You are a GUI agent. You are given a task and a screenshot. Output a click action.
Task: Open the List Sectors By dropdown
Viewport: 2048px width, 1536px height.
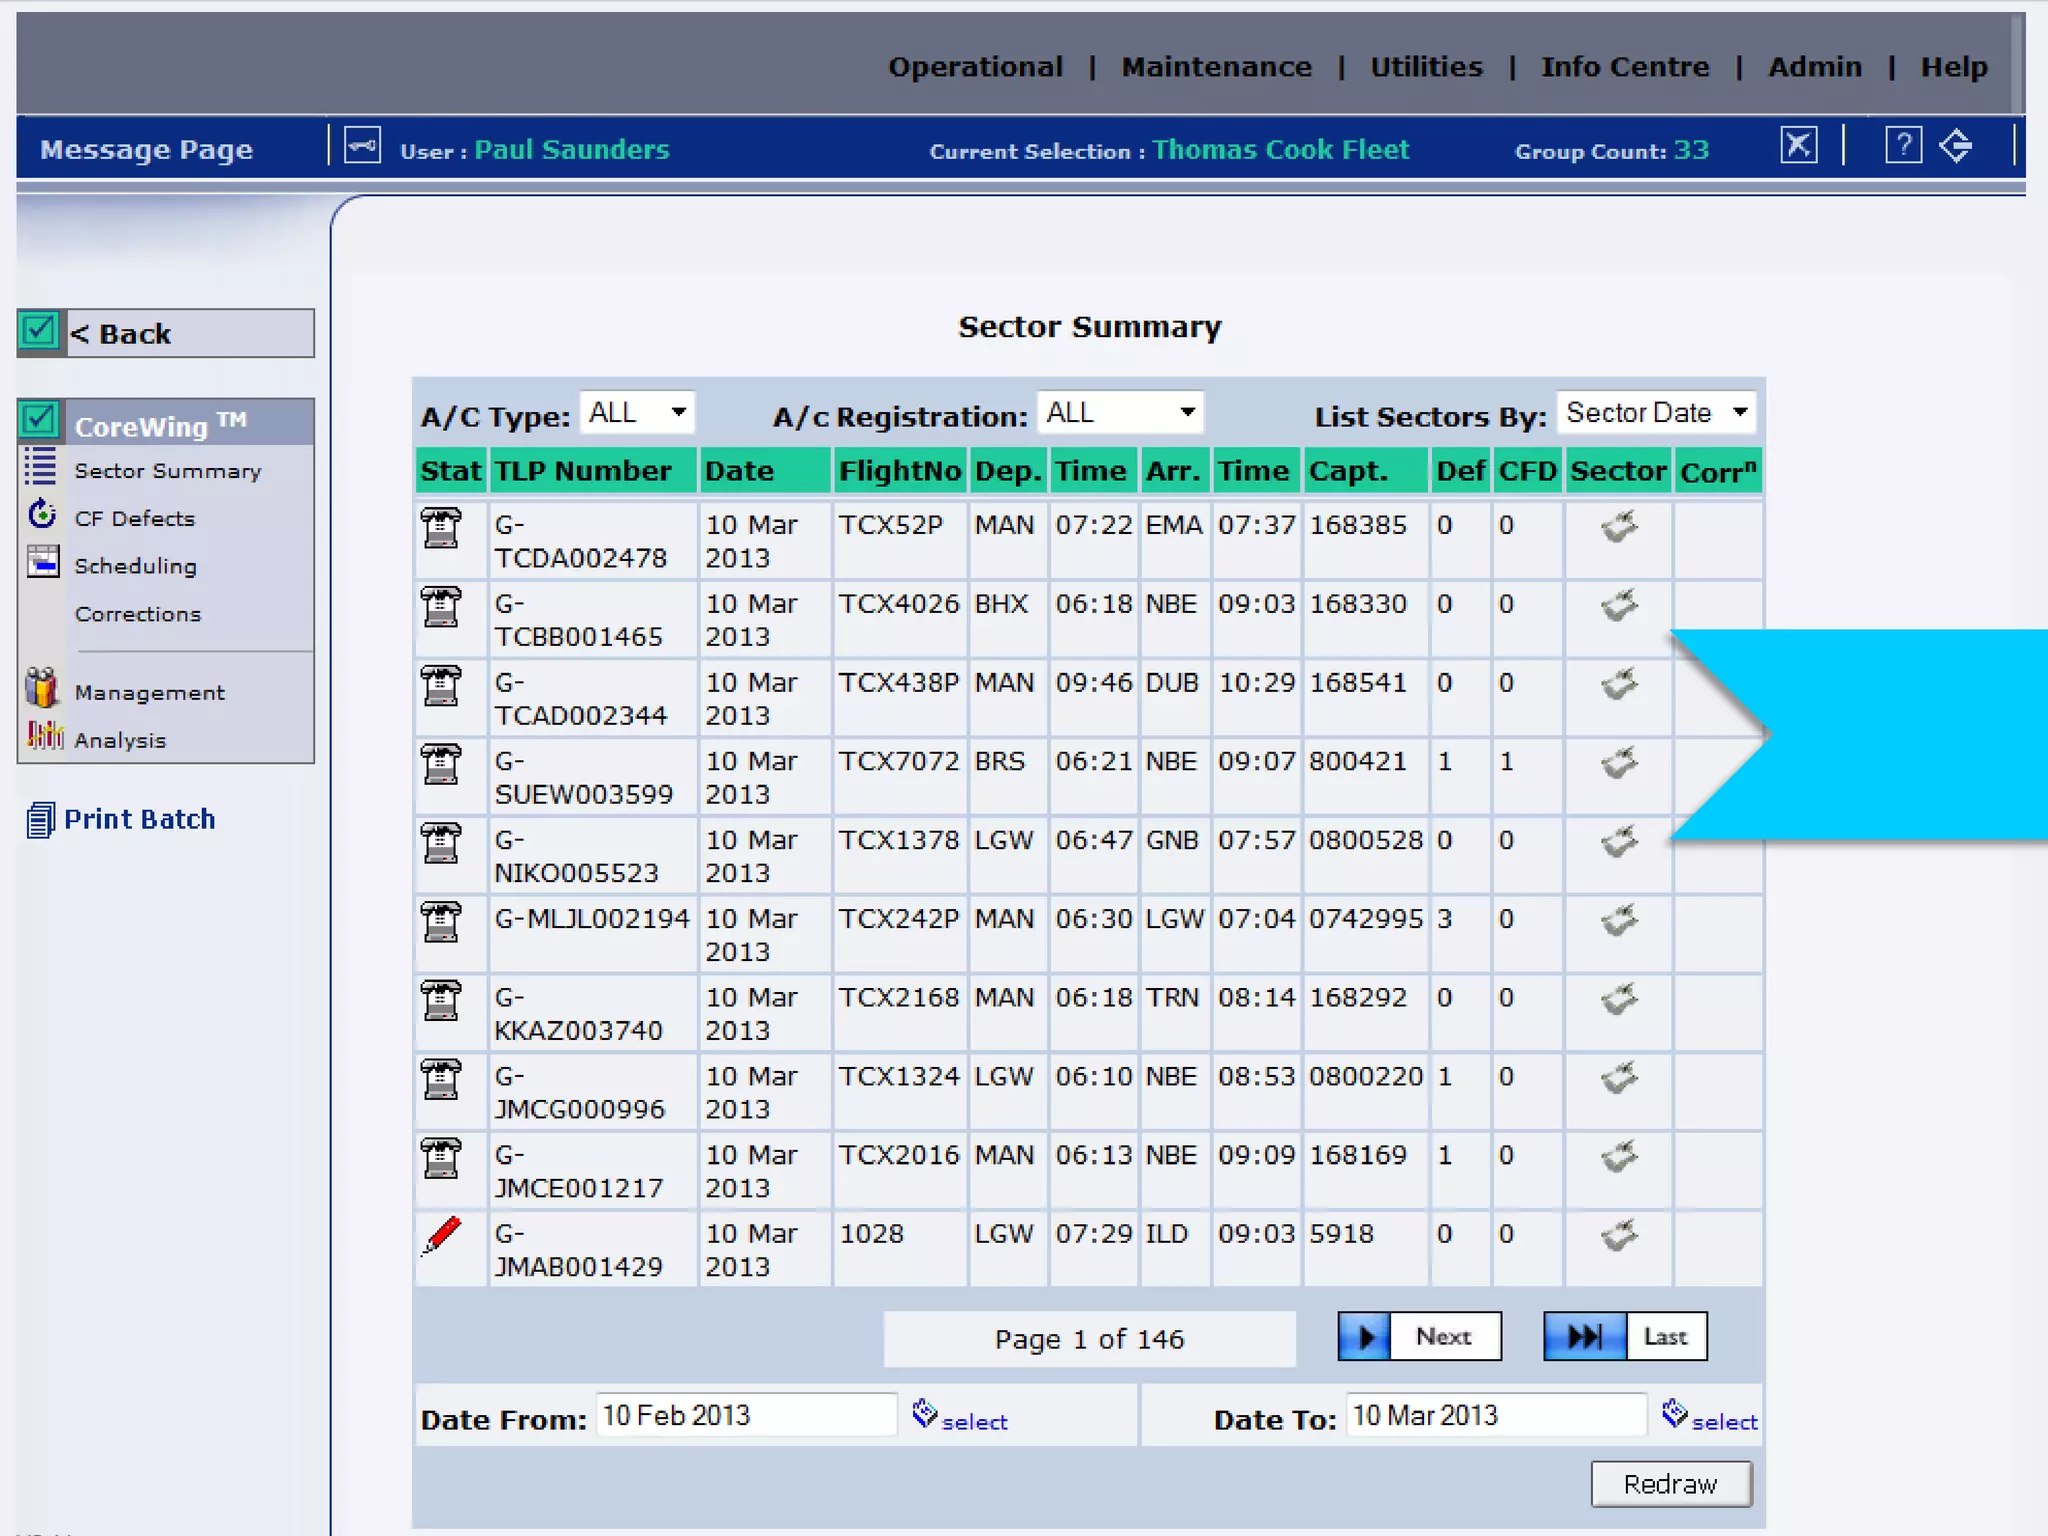click(x=1656, y=413)
